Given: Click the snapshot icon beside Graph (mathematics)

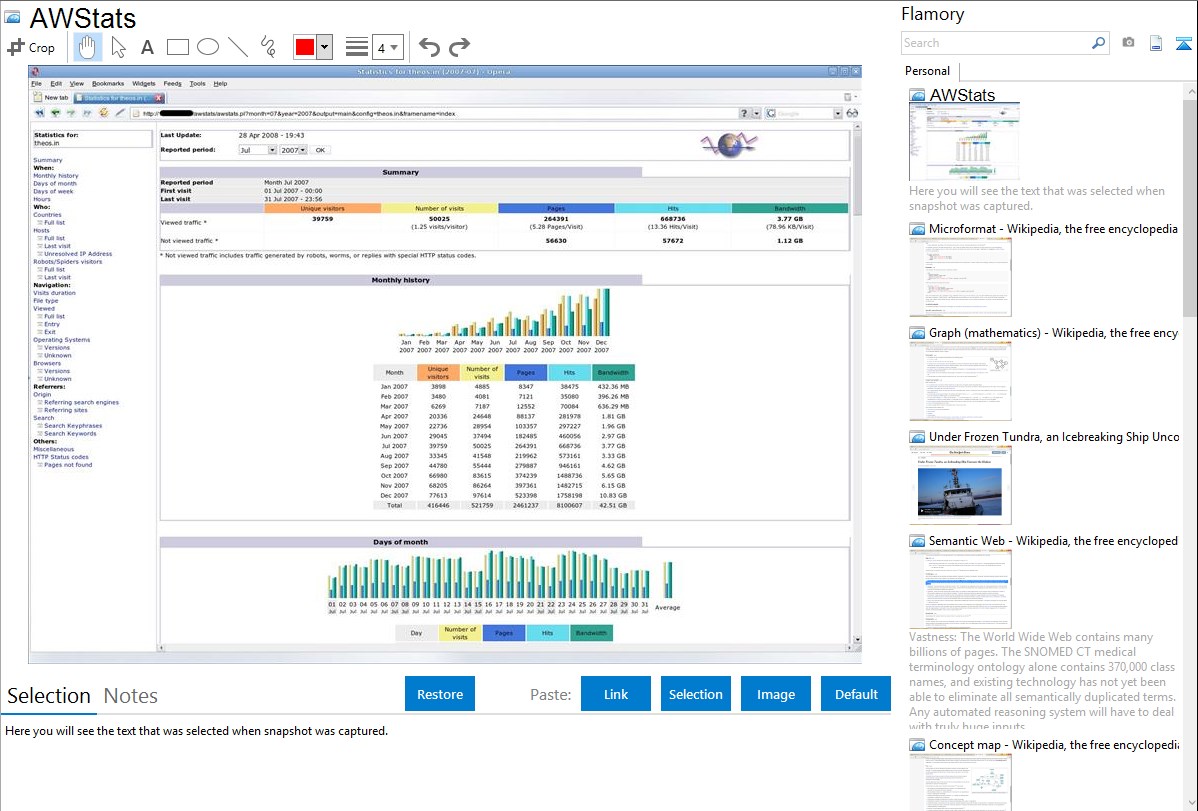Looking at the screenshot, I should (x=917, y=333).
